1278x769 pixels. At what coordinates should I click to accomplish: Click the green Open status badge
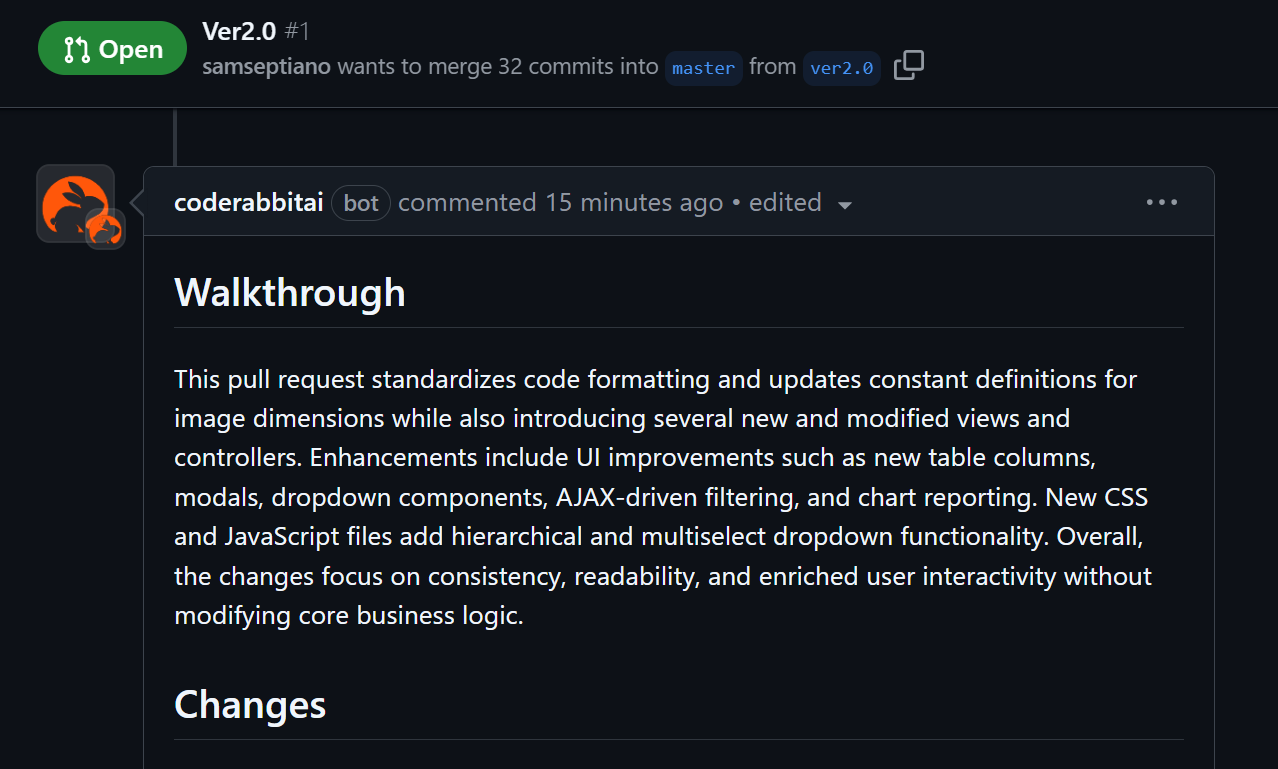[x=112, y=49]
